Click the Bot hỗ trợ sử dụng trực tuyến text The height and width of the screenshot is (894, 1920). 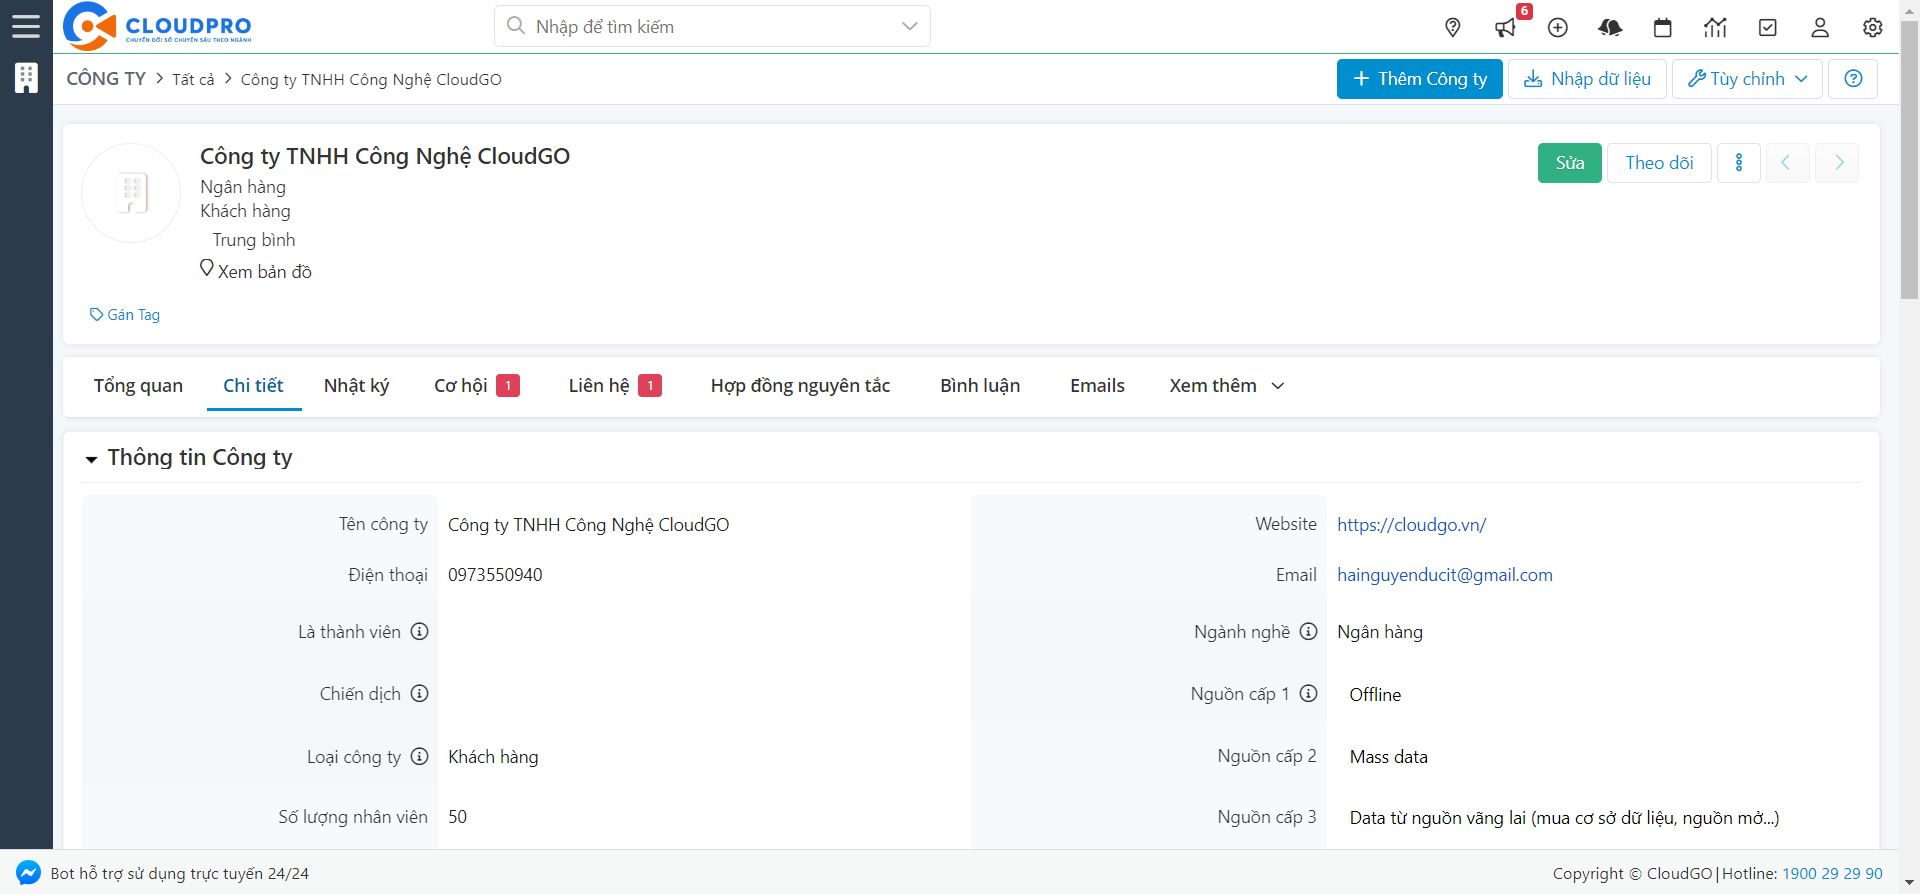click(x=180, y=873)
